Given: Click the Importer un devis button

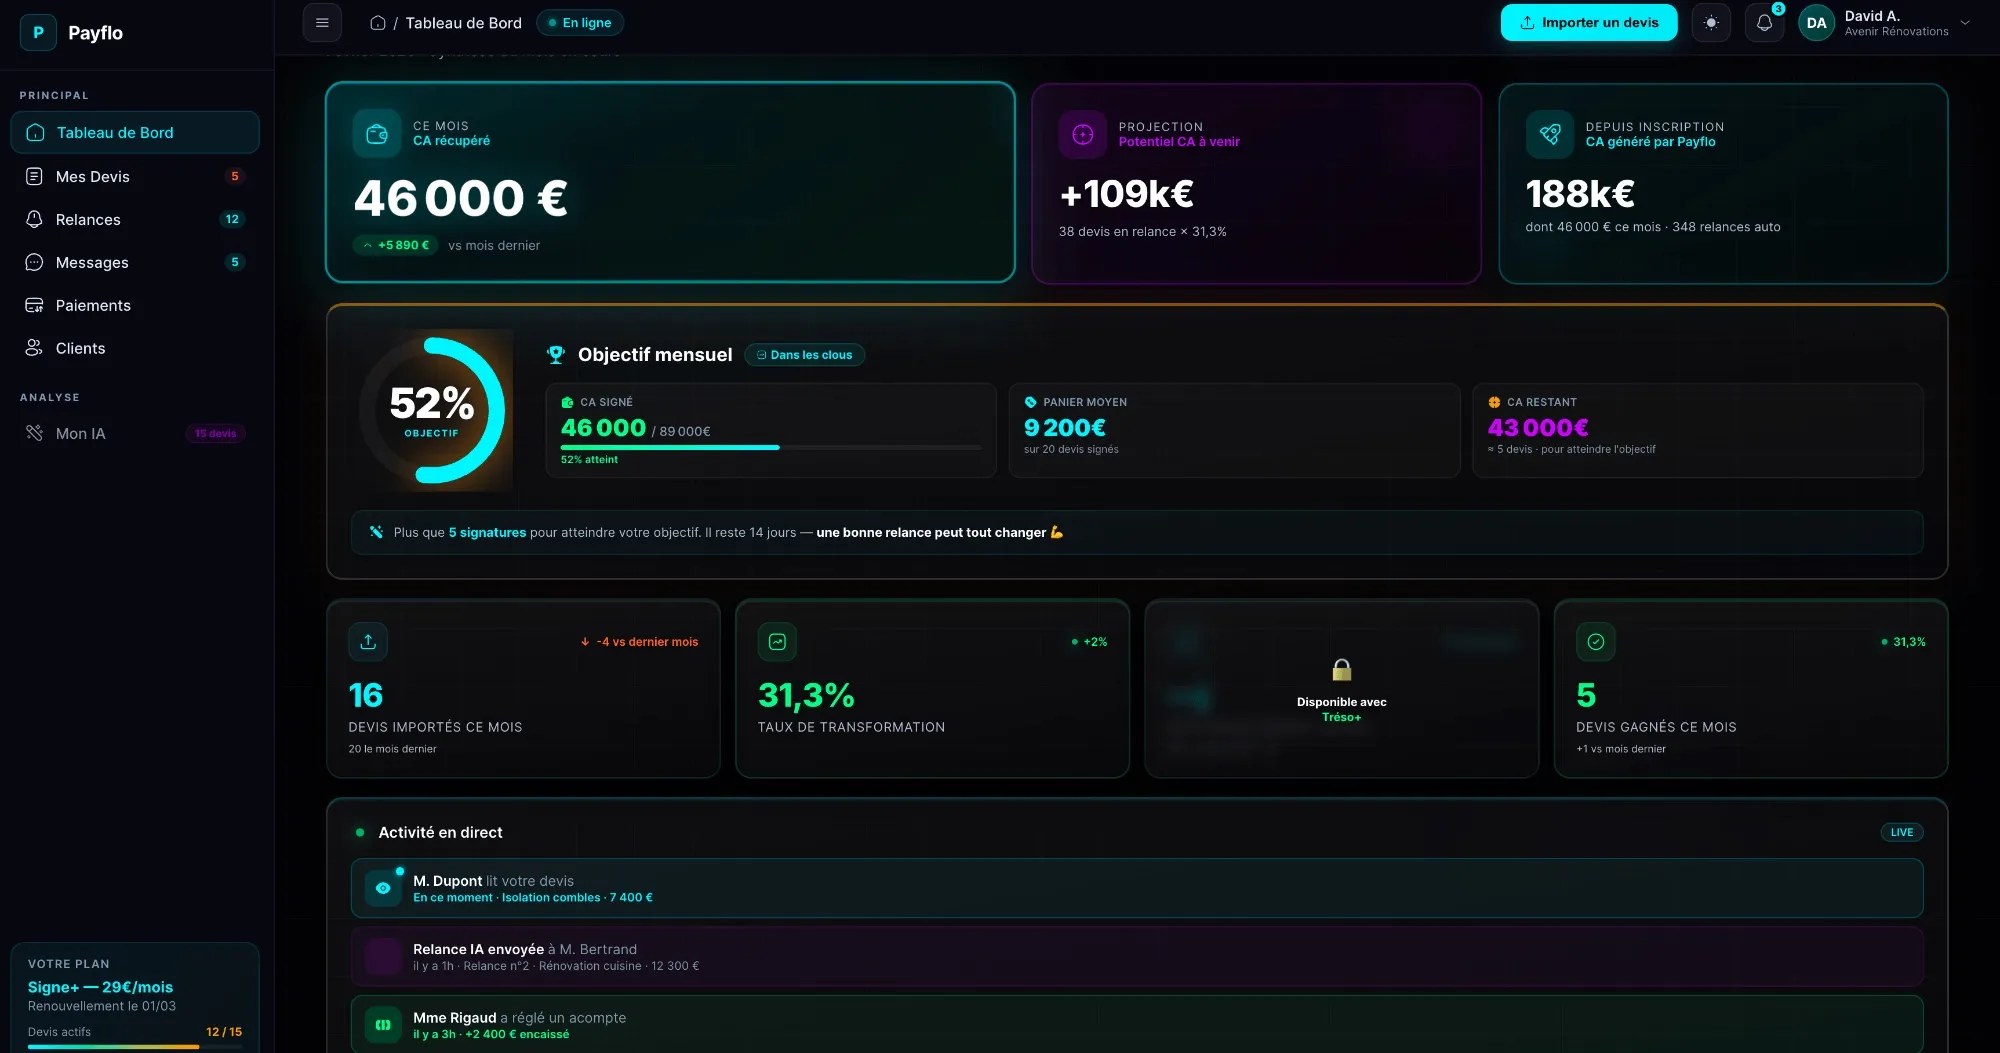Looking at the screenshot, I should click(x=1589, y=22).
